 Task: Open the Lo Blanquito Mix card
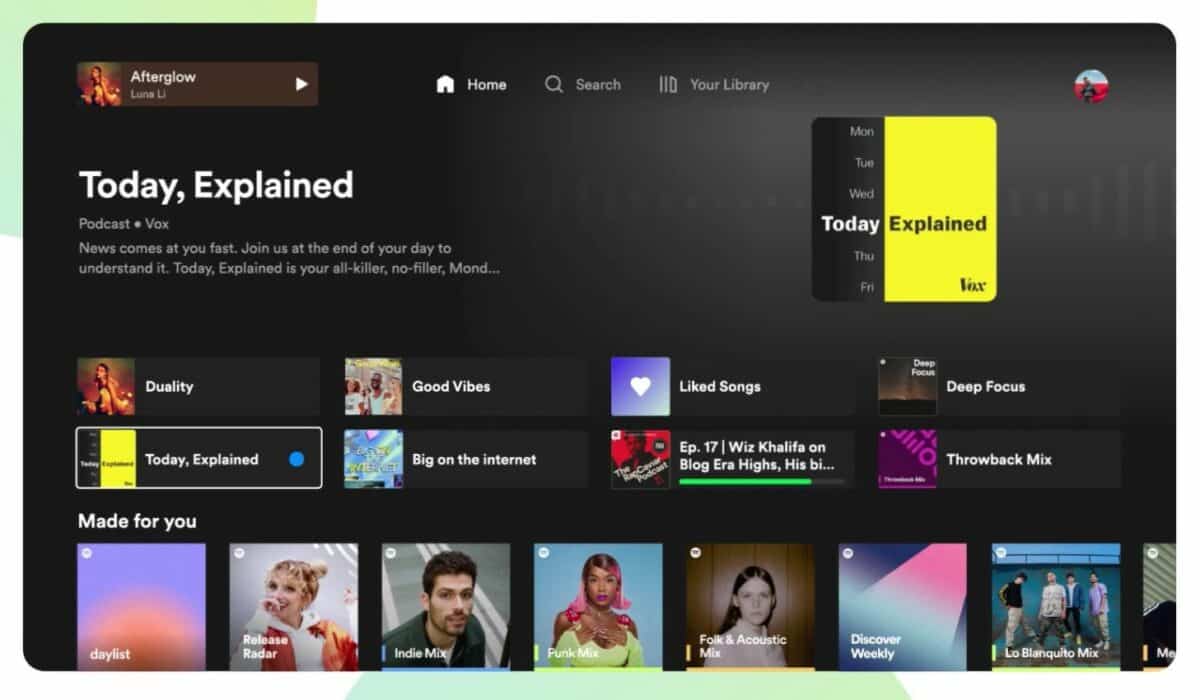1056,606
